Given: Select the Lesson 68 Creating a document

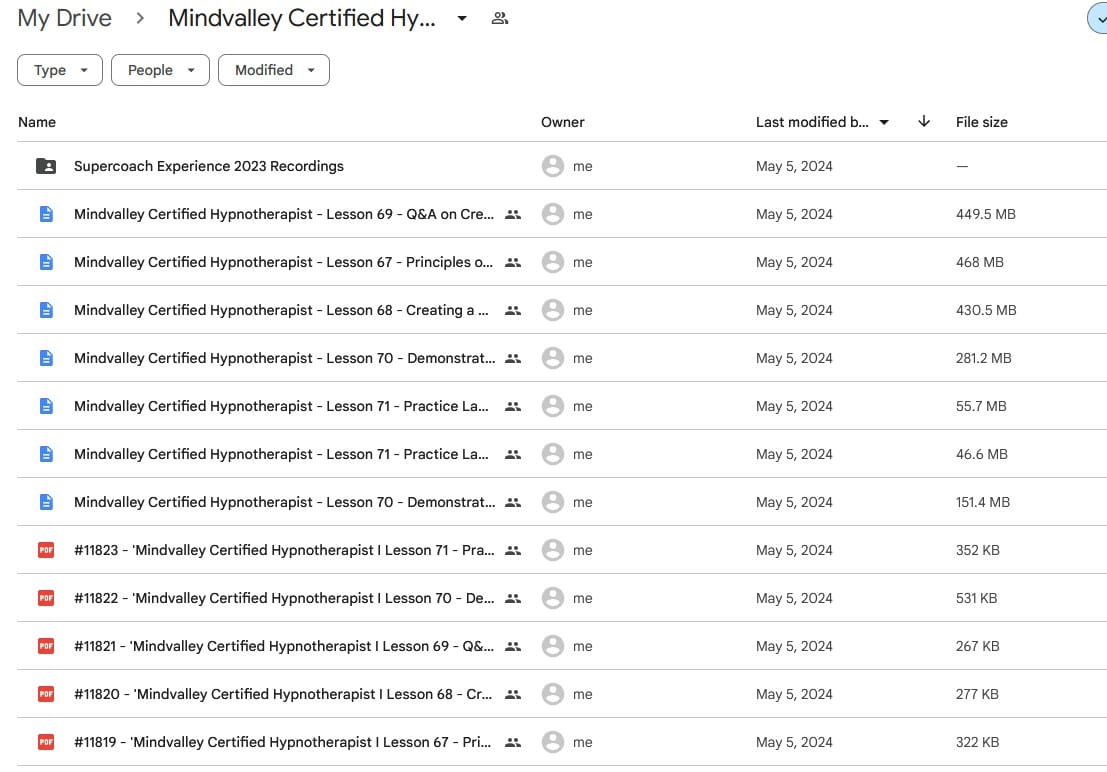Looking at the screenshot, I should click(x=280, y=310).
